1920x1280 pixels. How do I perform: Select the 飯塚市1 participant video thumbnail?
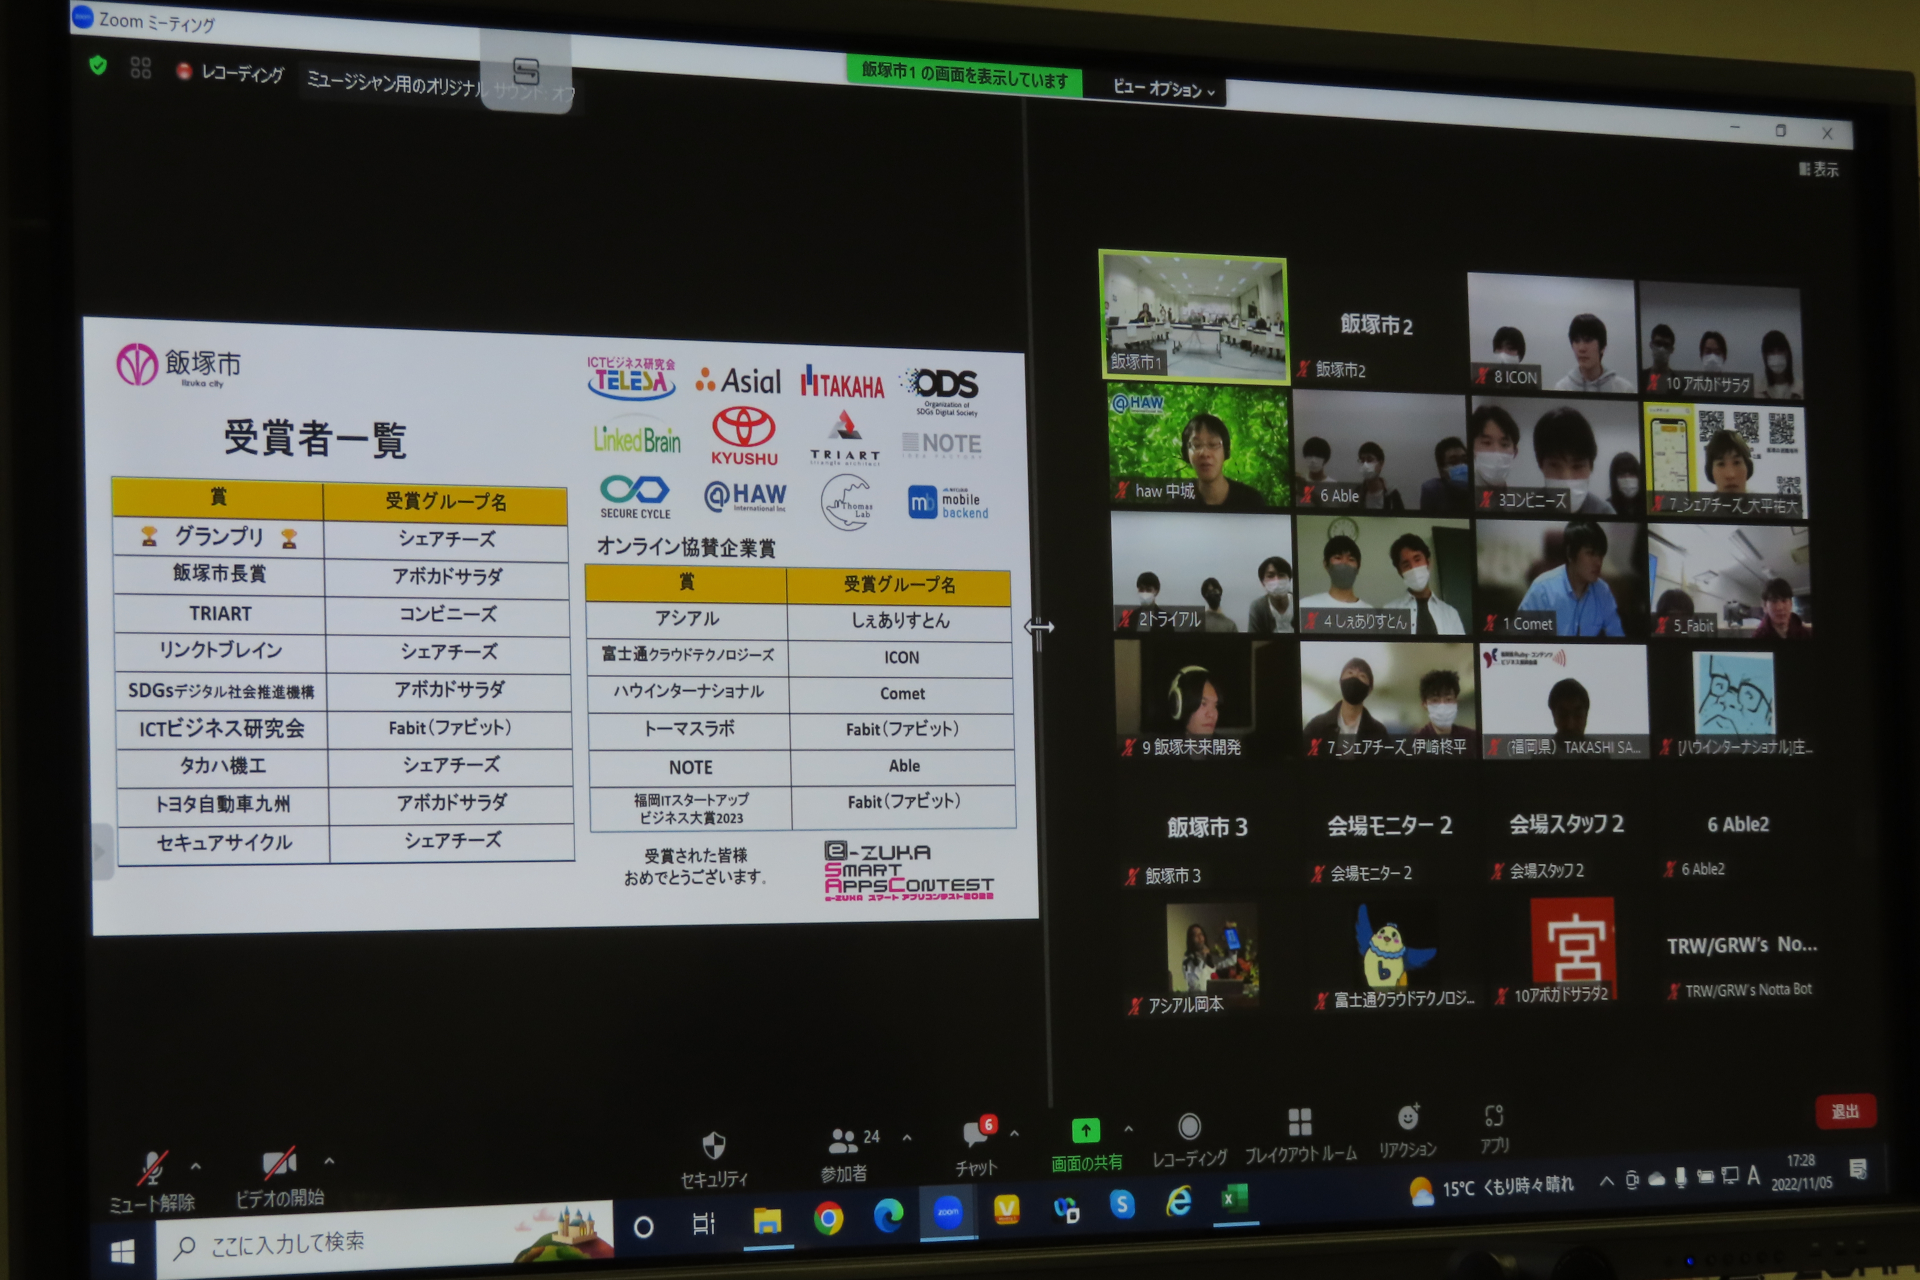coord(1194,316)
